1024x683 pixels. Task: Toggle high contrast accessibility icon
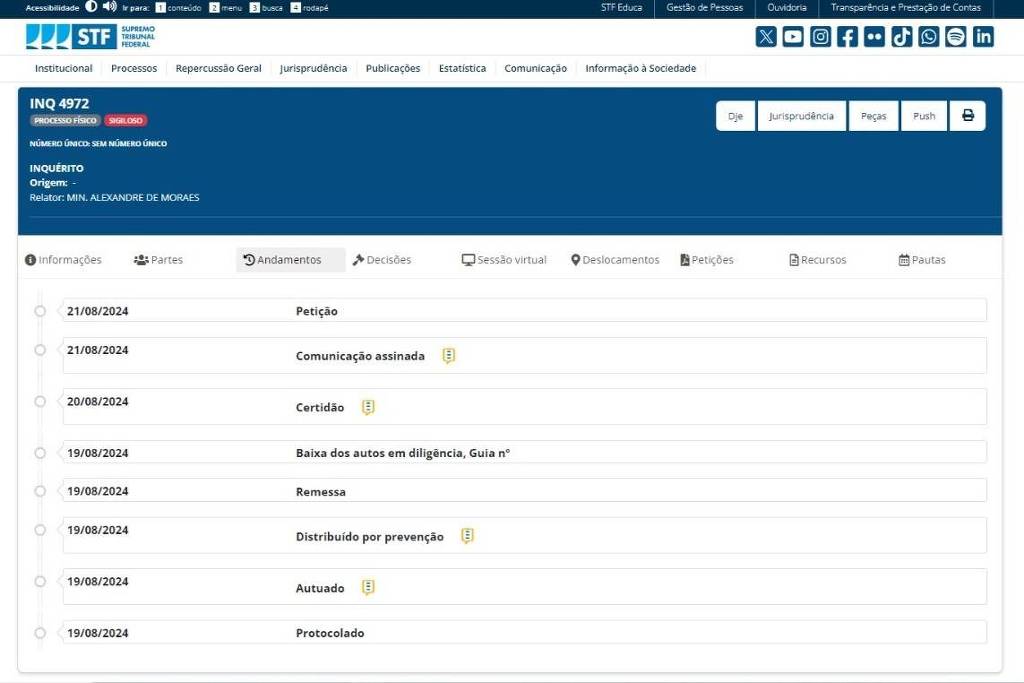tap(91, 7)
